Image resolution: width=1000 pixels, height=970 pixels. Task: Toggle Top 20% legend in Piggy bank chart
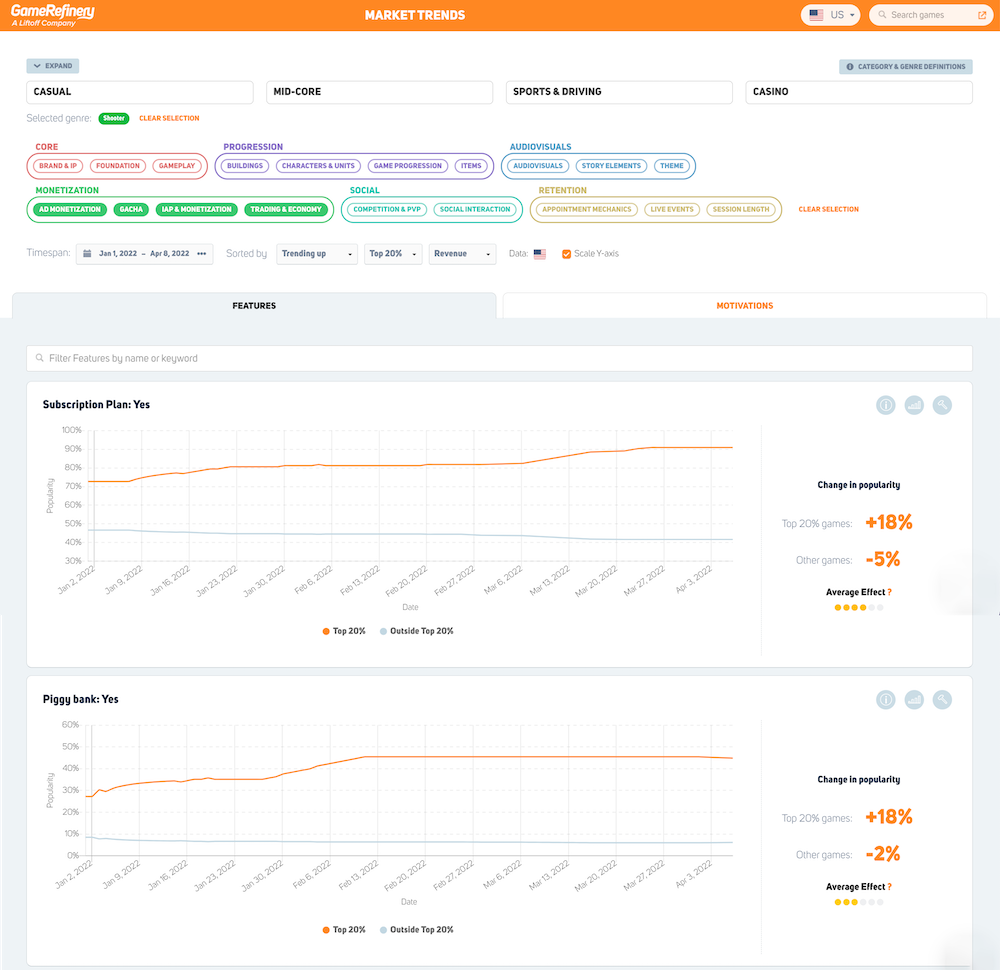(x=344, y=929)
